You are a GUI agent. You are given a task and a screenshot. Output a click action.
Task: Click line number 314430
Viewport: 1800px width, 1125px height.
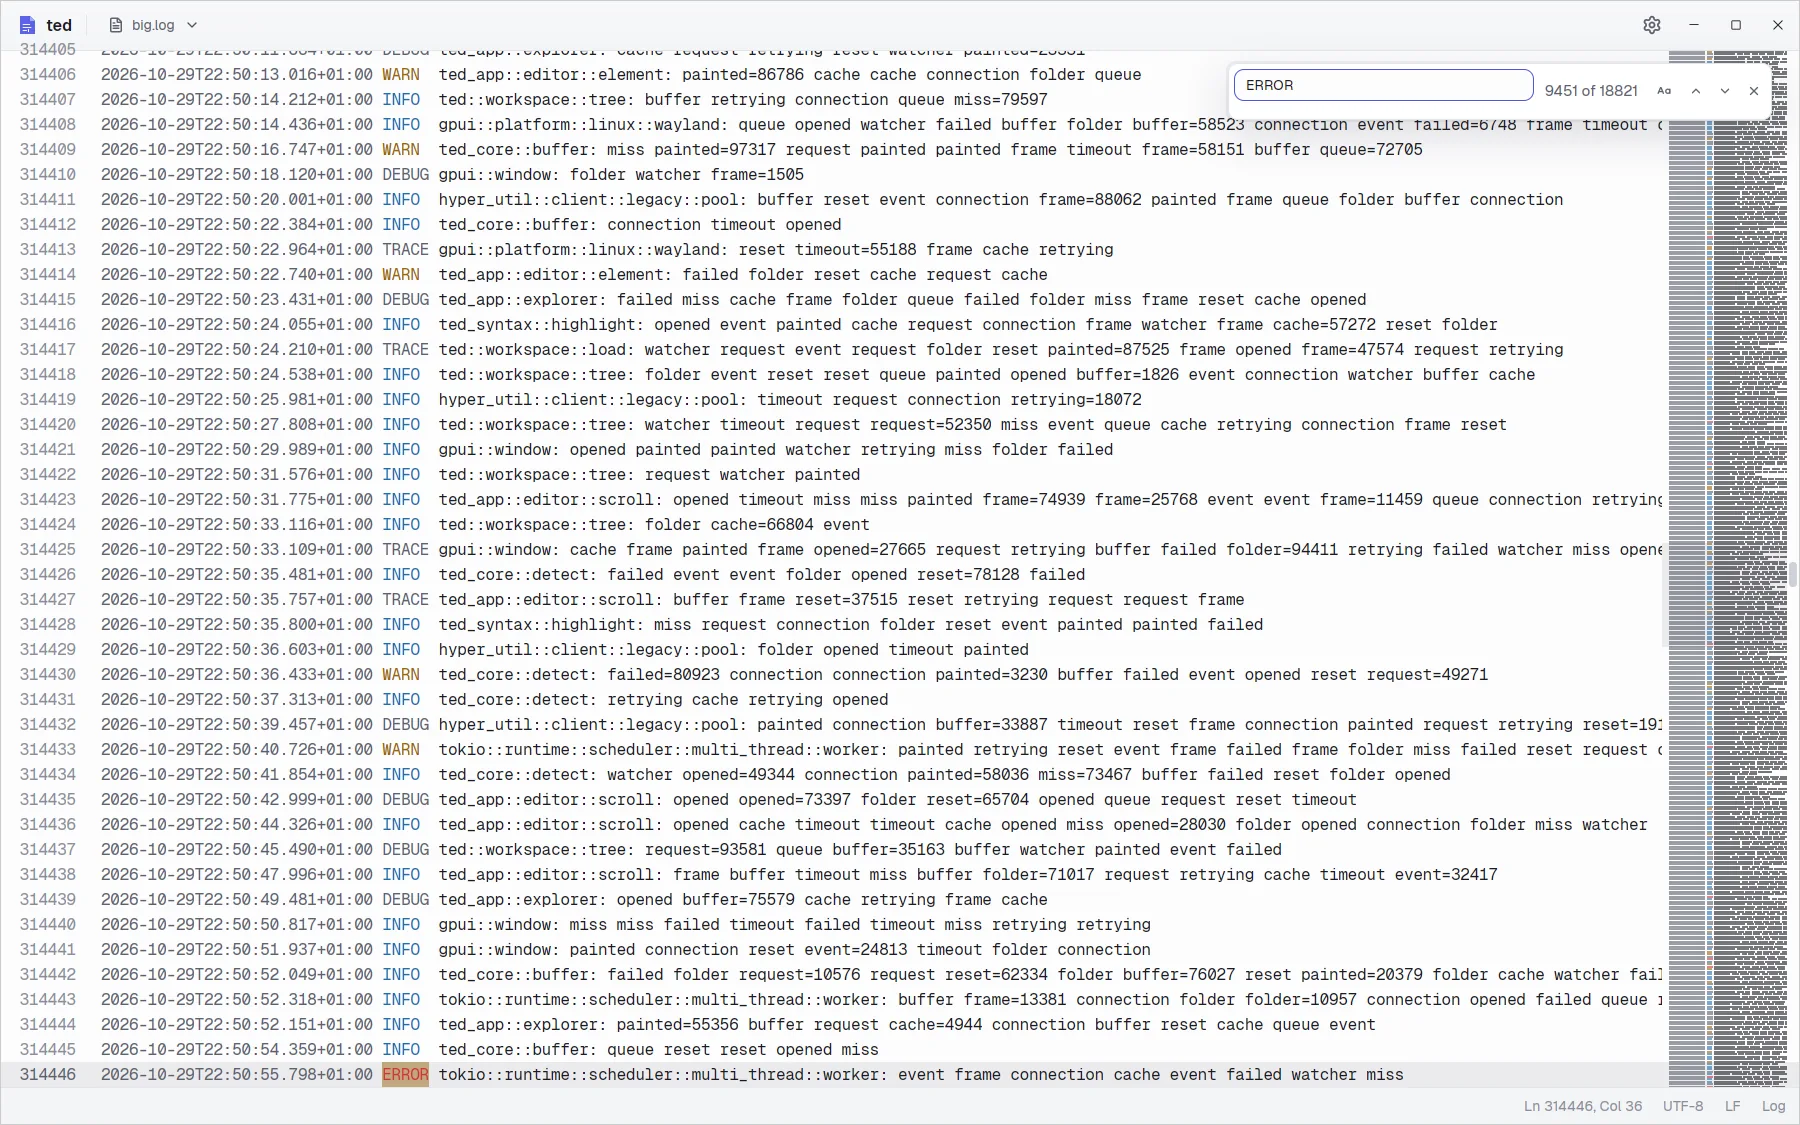click(48, 675)
